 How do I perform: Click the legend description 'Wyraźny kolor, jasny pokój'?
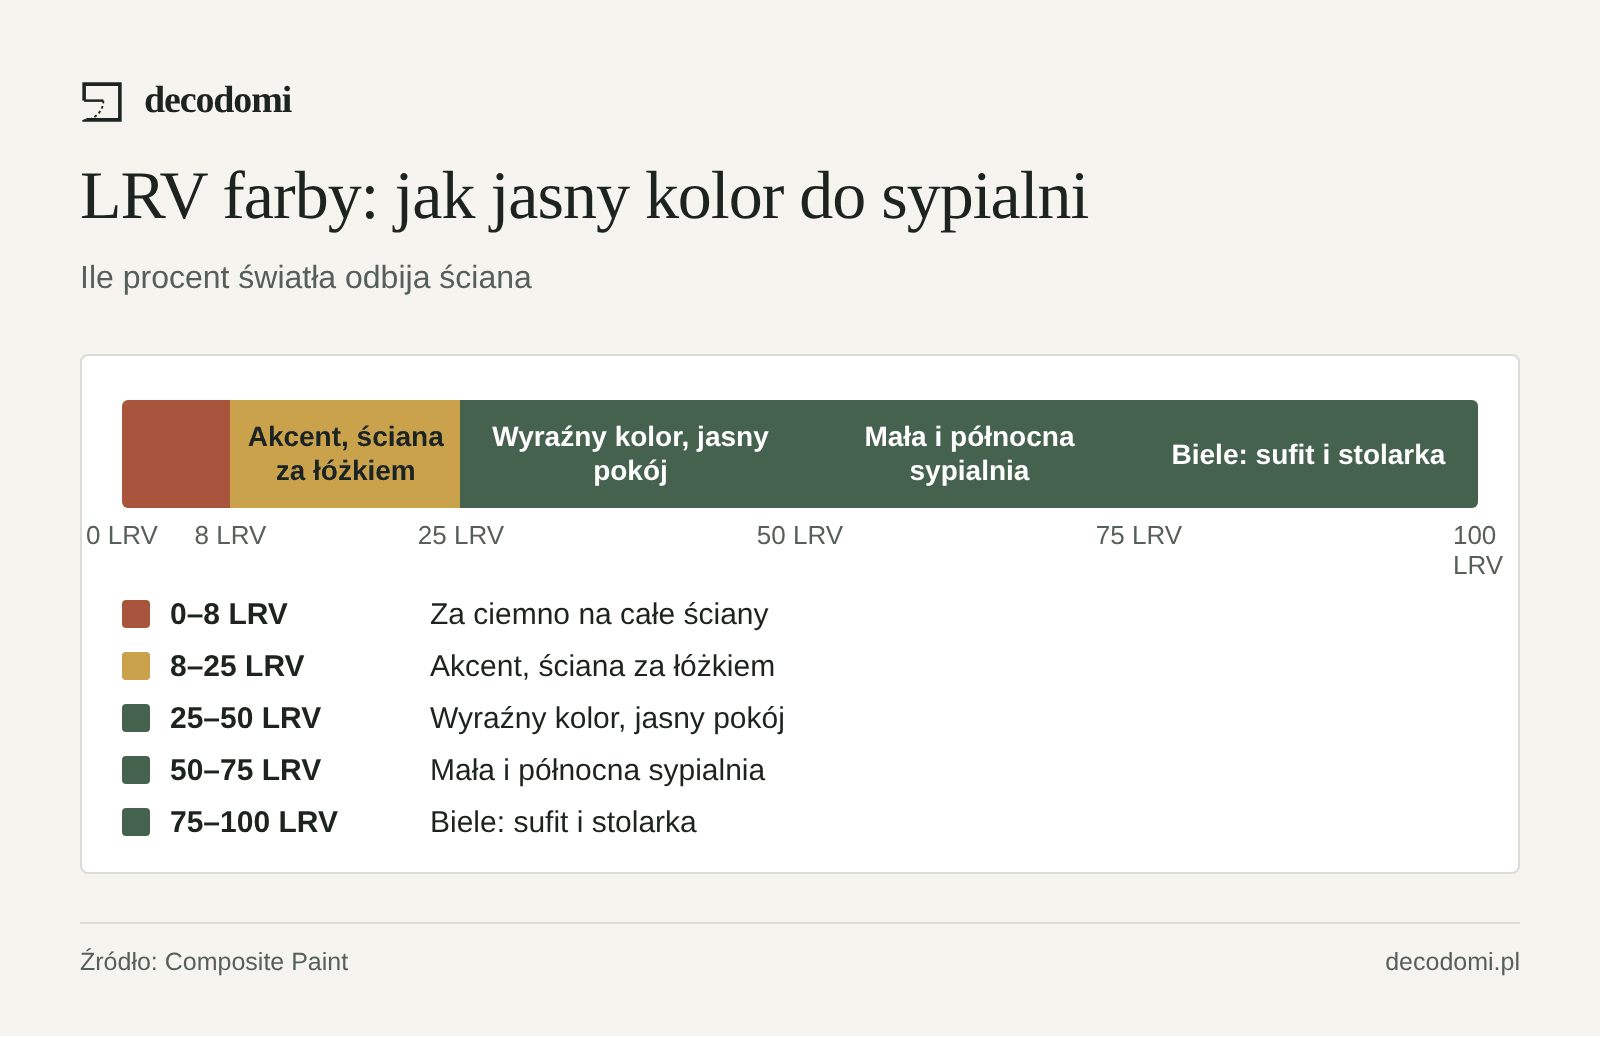[x=607, y=718]
